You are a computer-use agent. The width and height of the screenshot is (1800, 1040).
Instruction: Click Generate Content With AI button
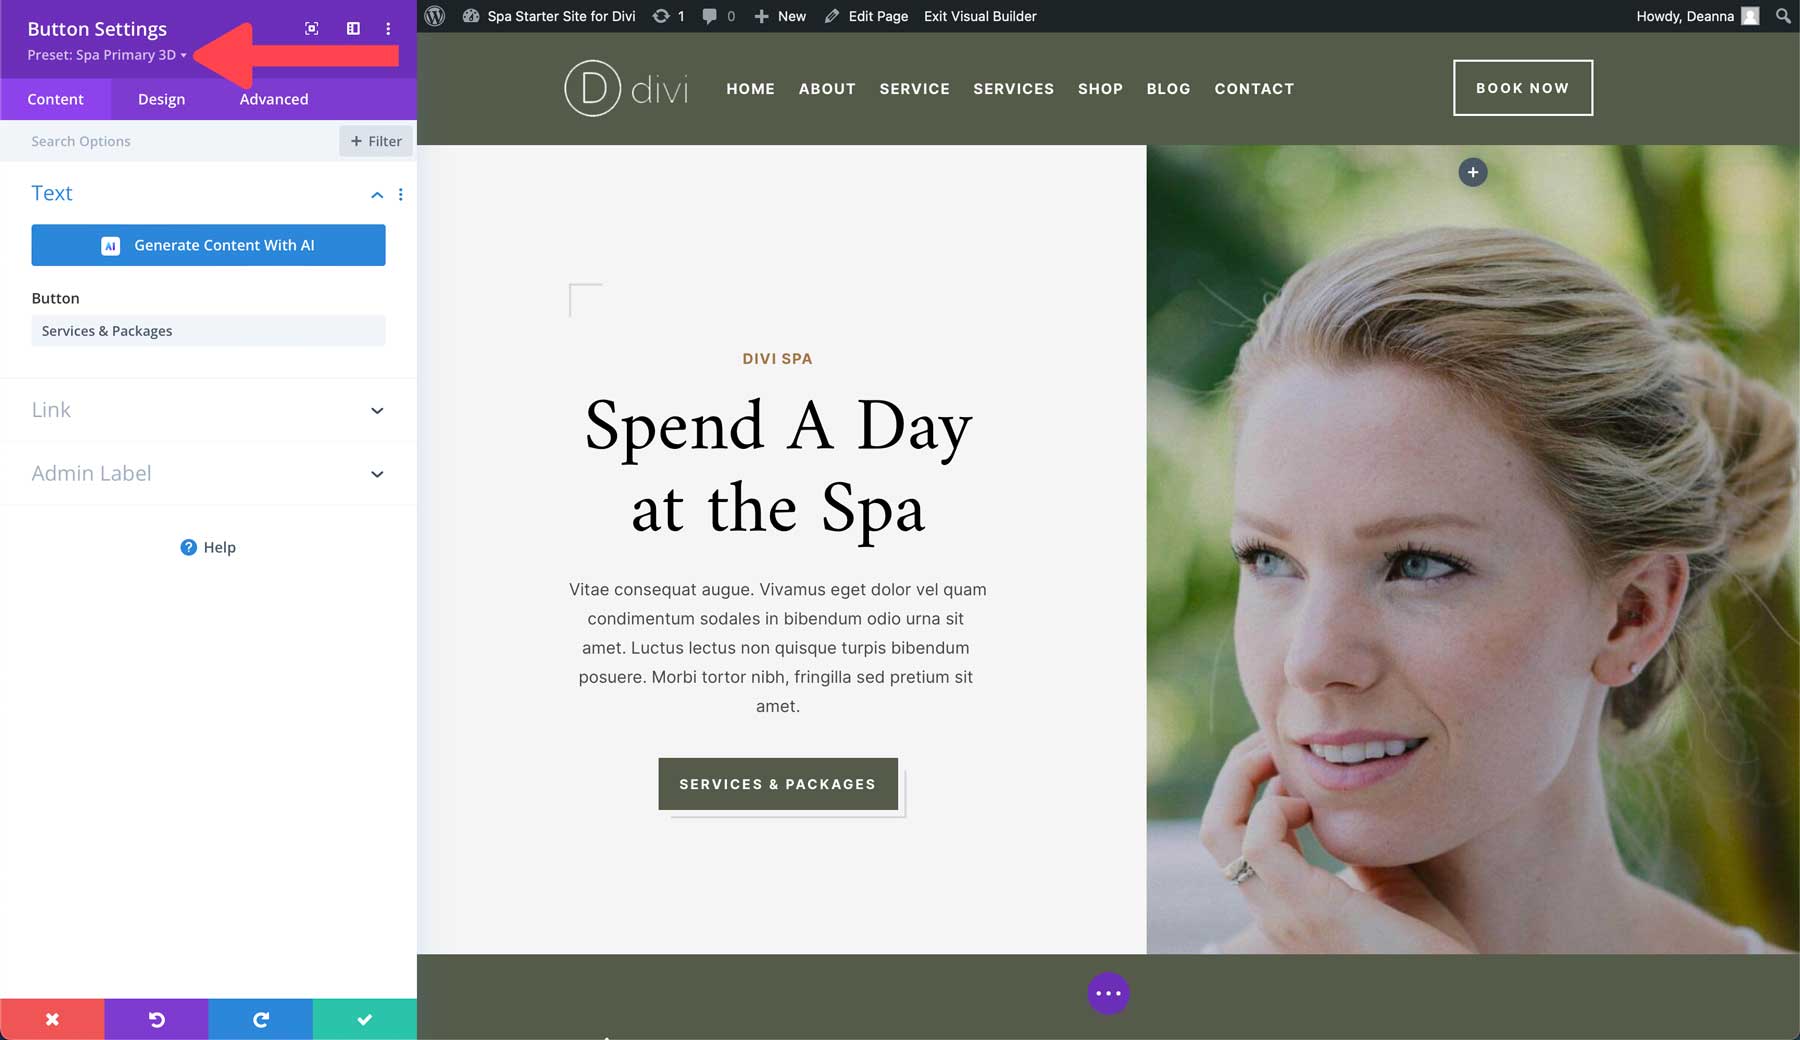click(208, 245)
